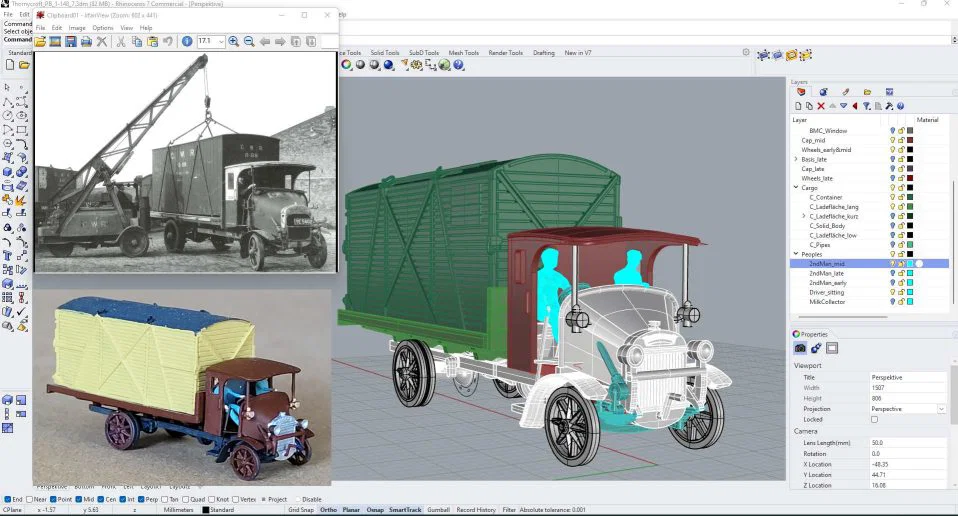Screen dimensions: 958x516
Task: Click the delete layer red X icon
Action: pyautogui.click(x=821, y=106)
